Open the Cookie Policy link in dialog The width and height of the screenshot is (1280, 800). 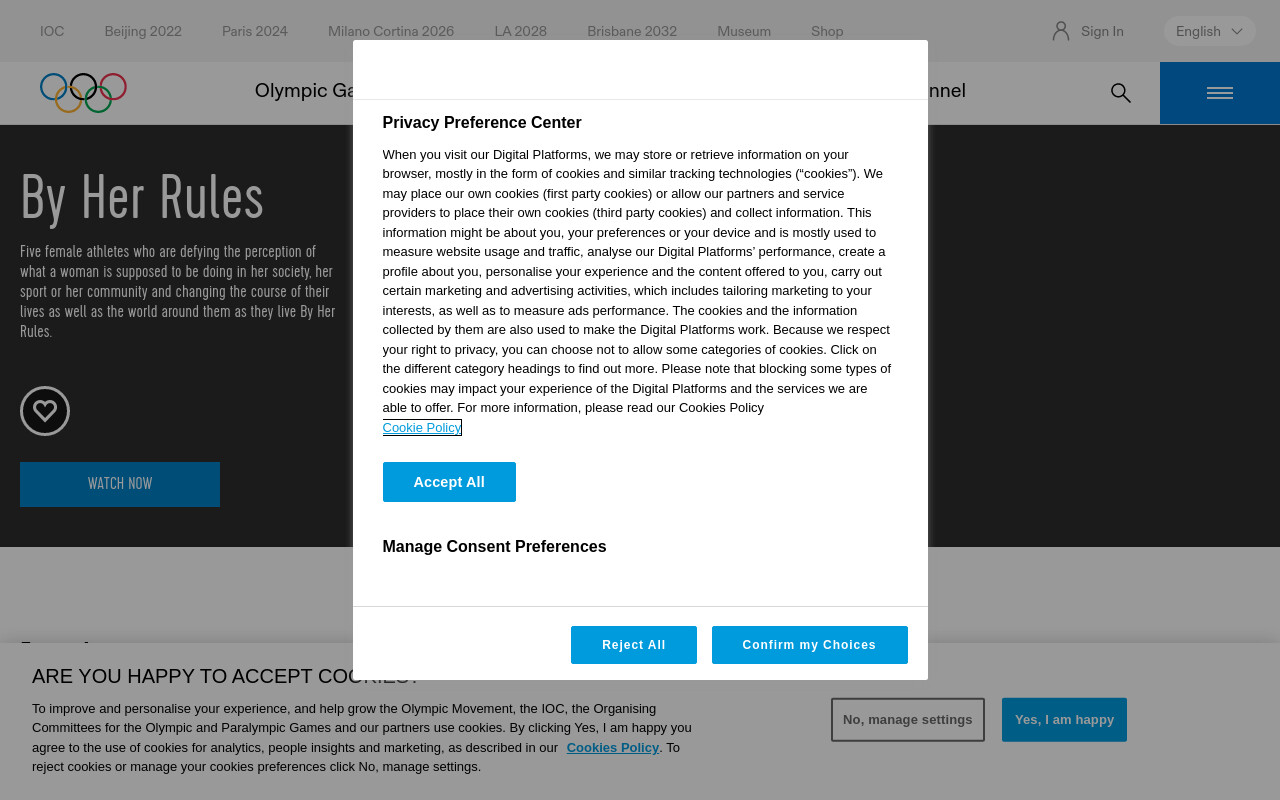tap(422, 428)
